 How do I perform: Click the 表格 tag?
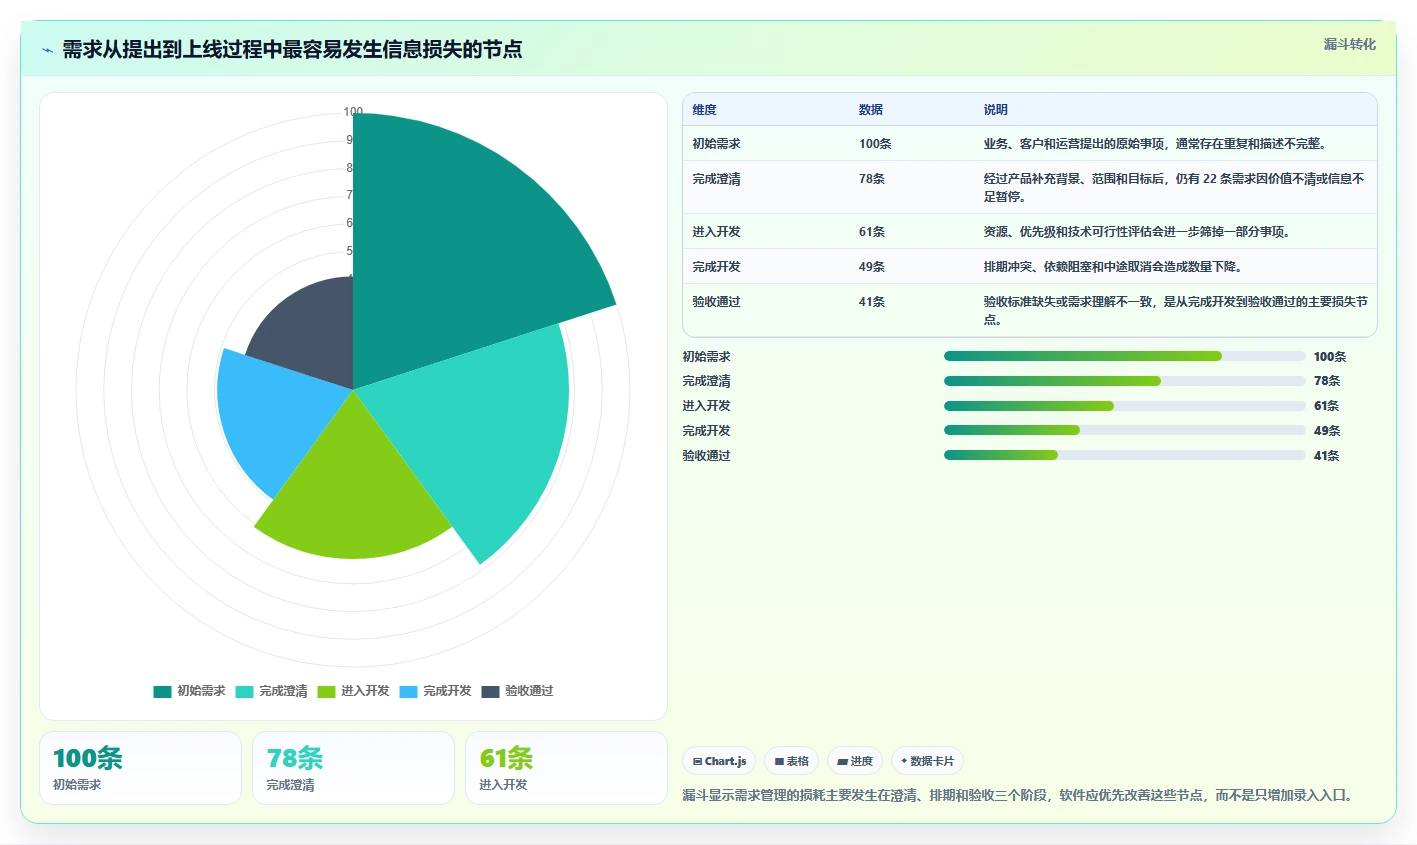coord(792,761)
